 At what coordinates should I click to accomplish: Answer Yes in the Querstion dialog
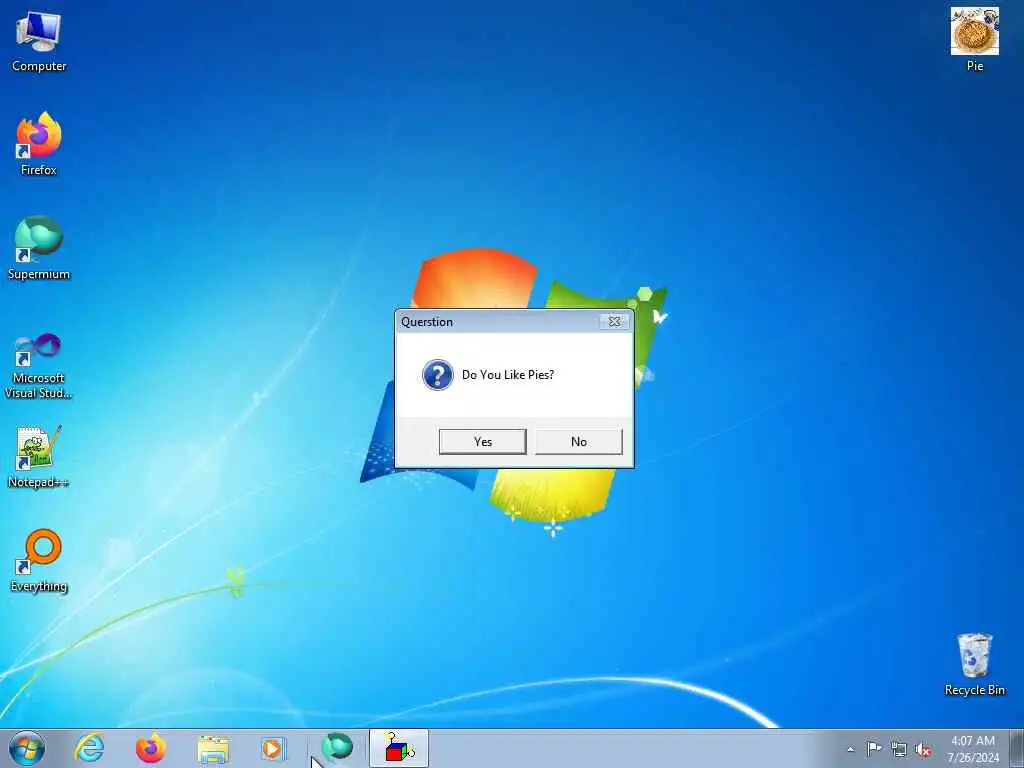[483, 441]
